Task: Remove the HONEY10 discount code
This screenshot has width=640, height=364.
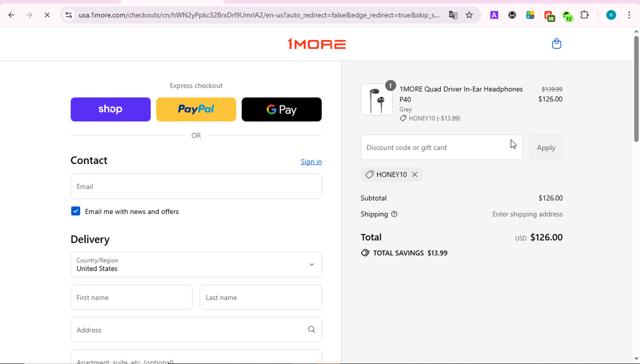Action: (415, 174)
